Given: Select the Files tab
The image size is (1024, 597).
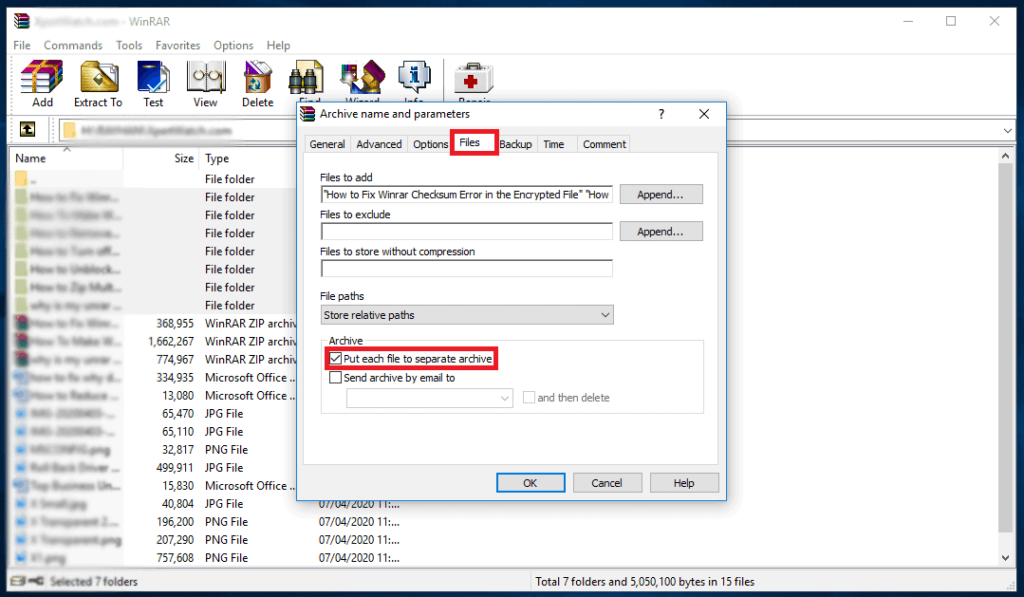Looking at the screenshot, I should point(470,142).
